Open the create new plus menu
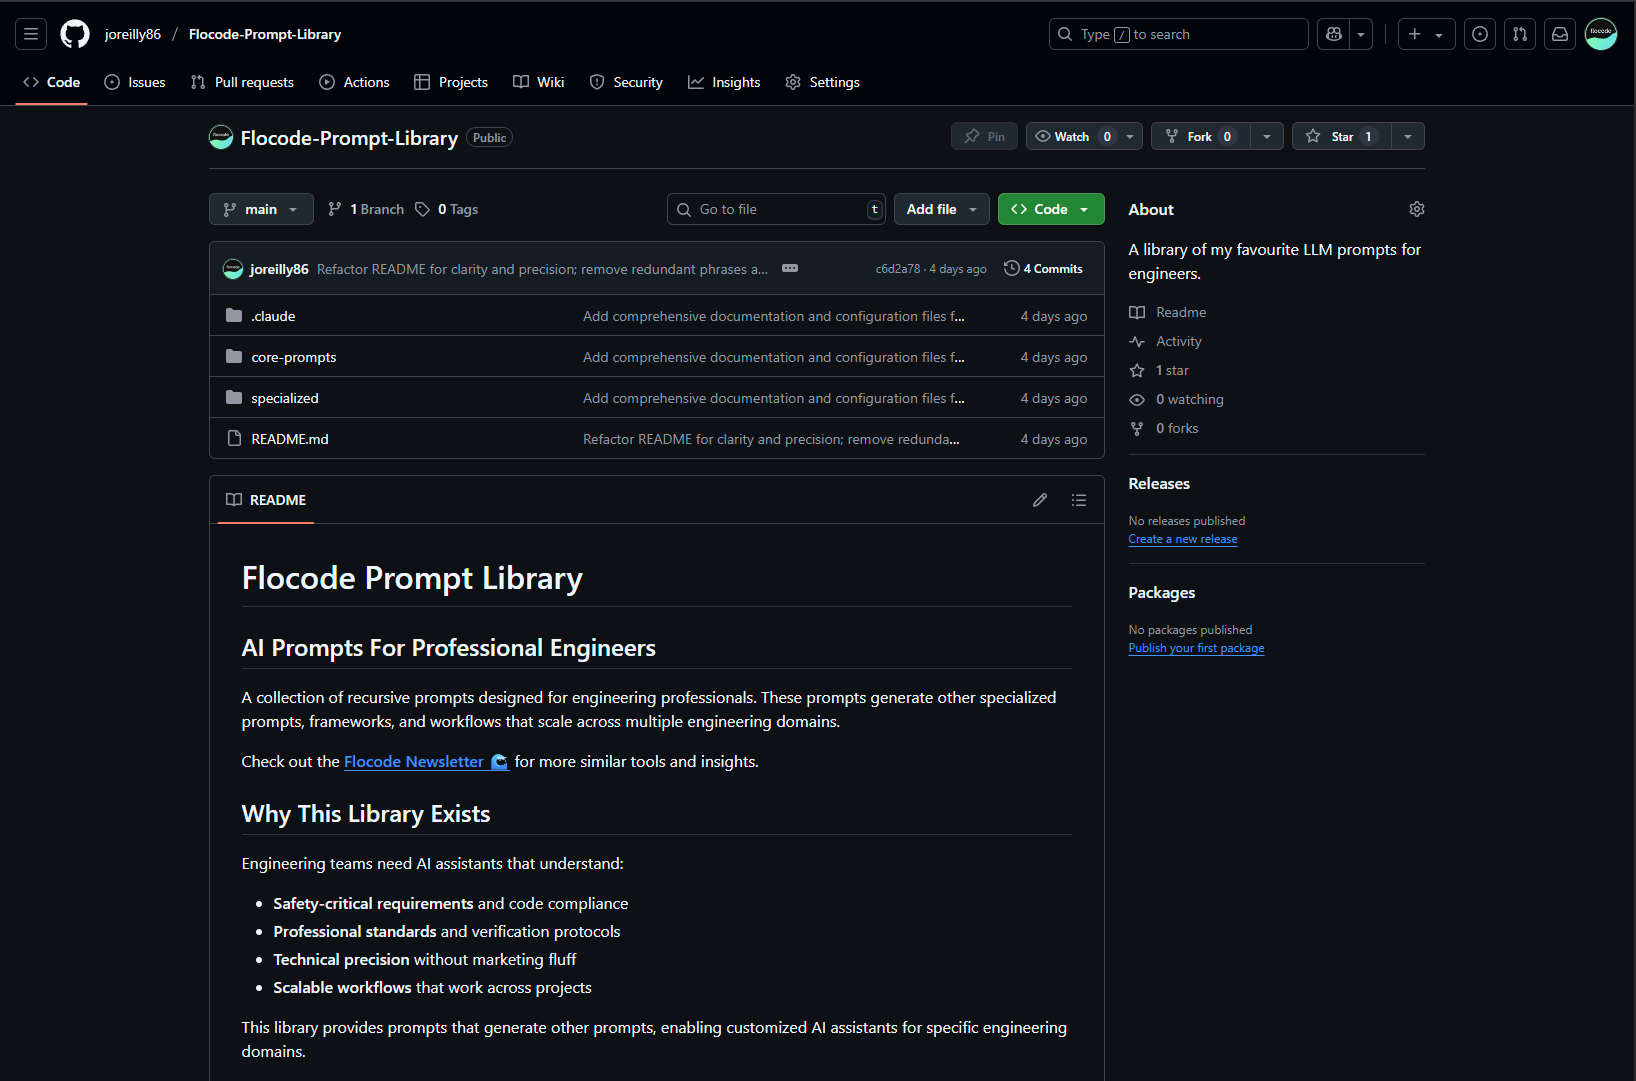 (x=1426, y=34)
